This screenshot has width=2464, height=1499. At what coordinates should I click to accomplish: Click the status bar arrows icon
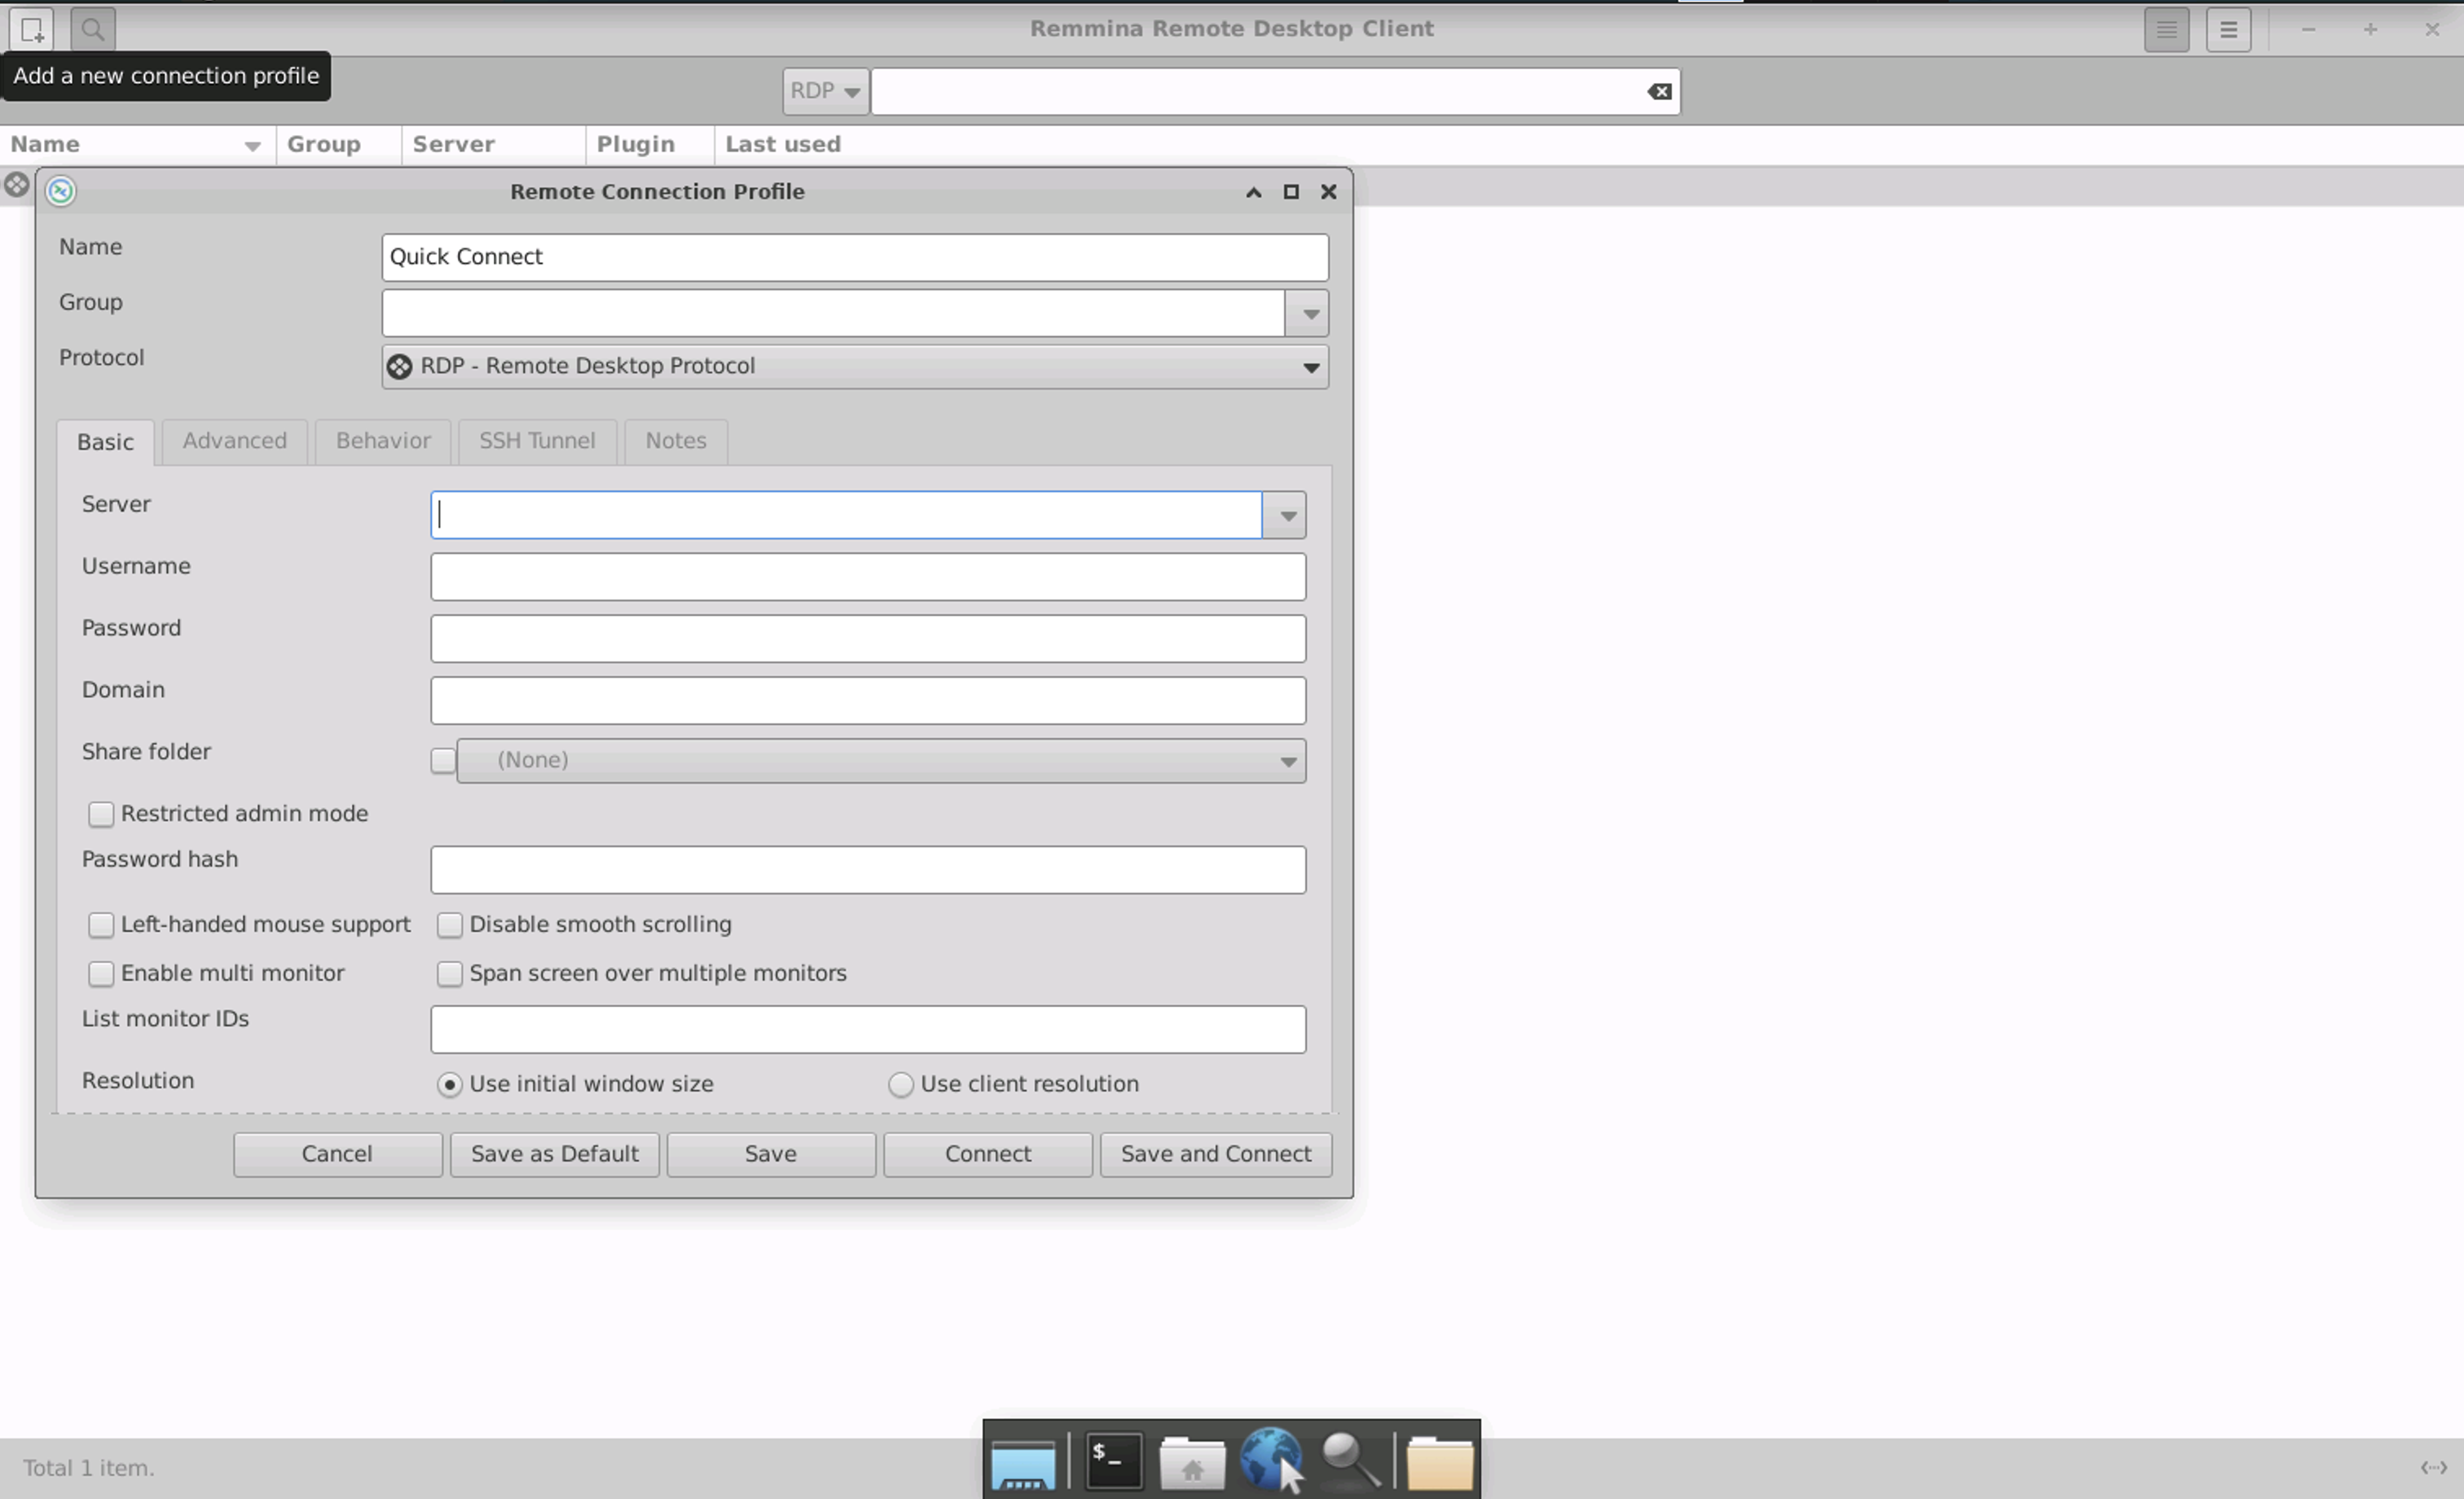[2433, 1468]
